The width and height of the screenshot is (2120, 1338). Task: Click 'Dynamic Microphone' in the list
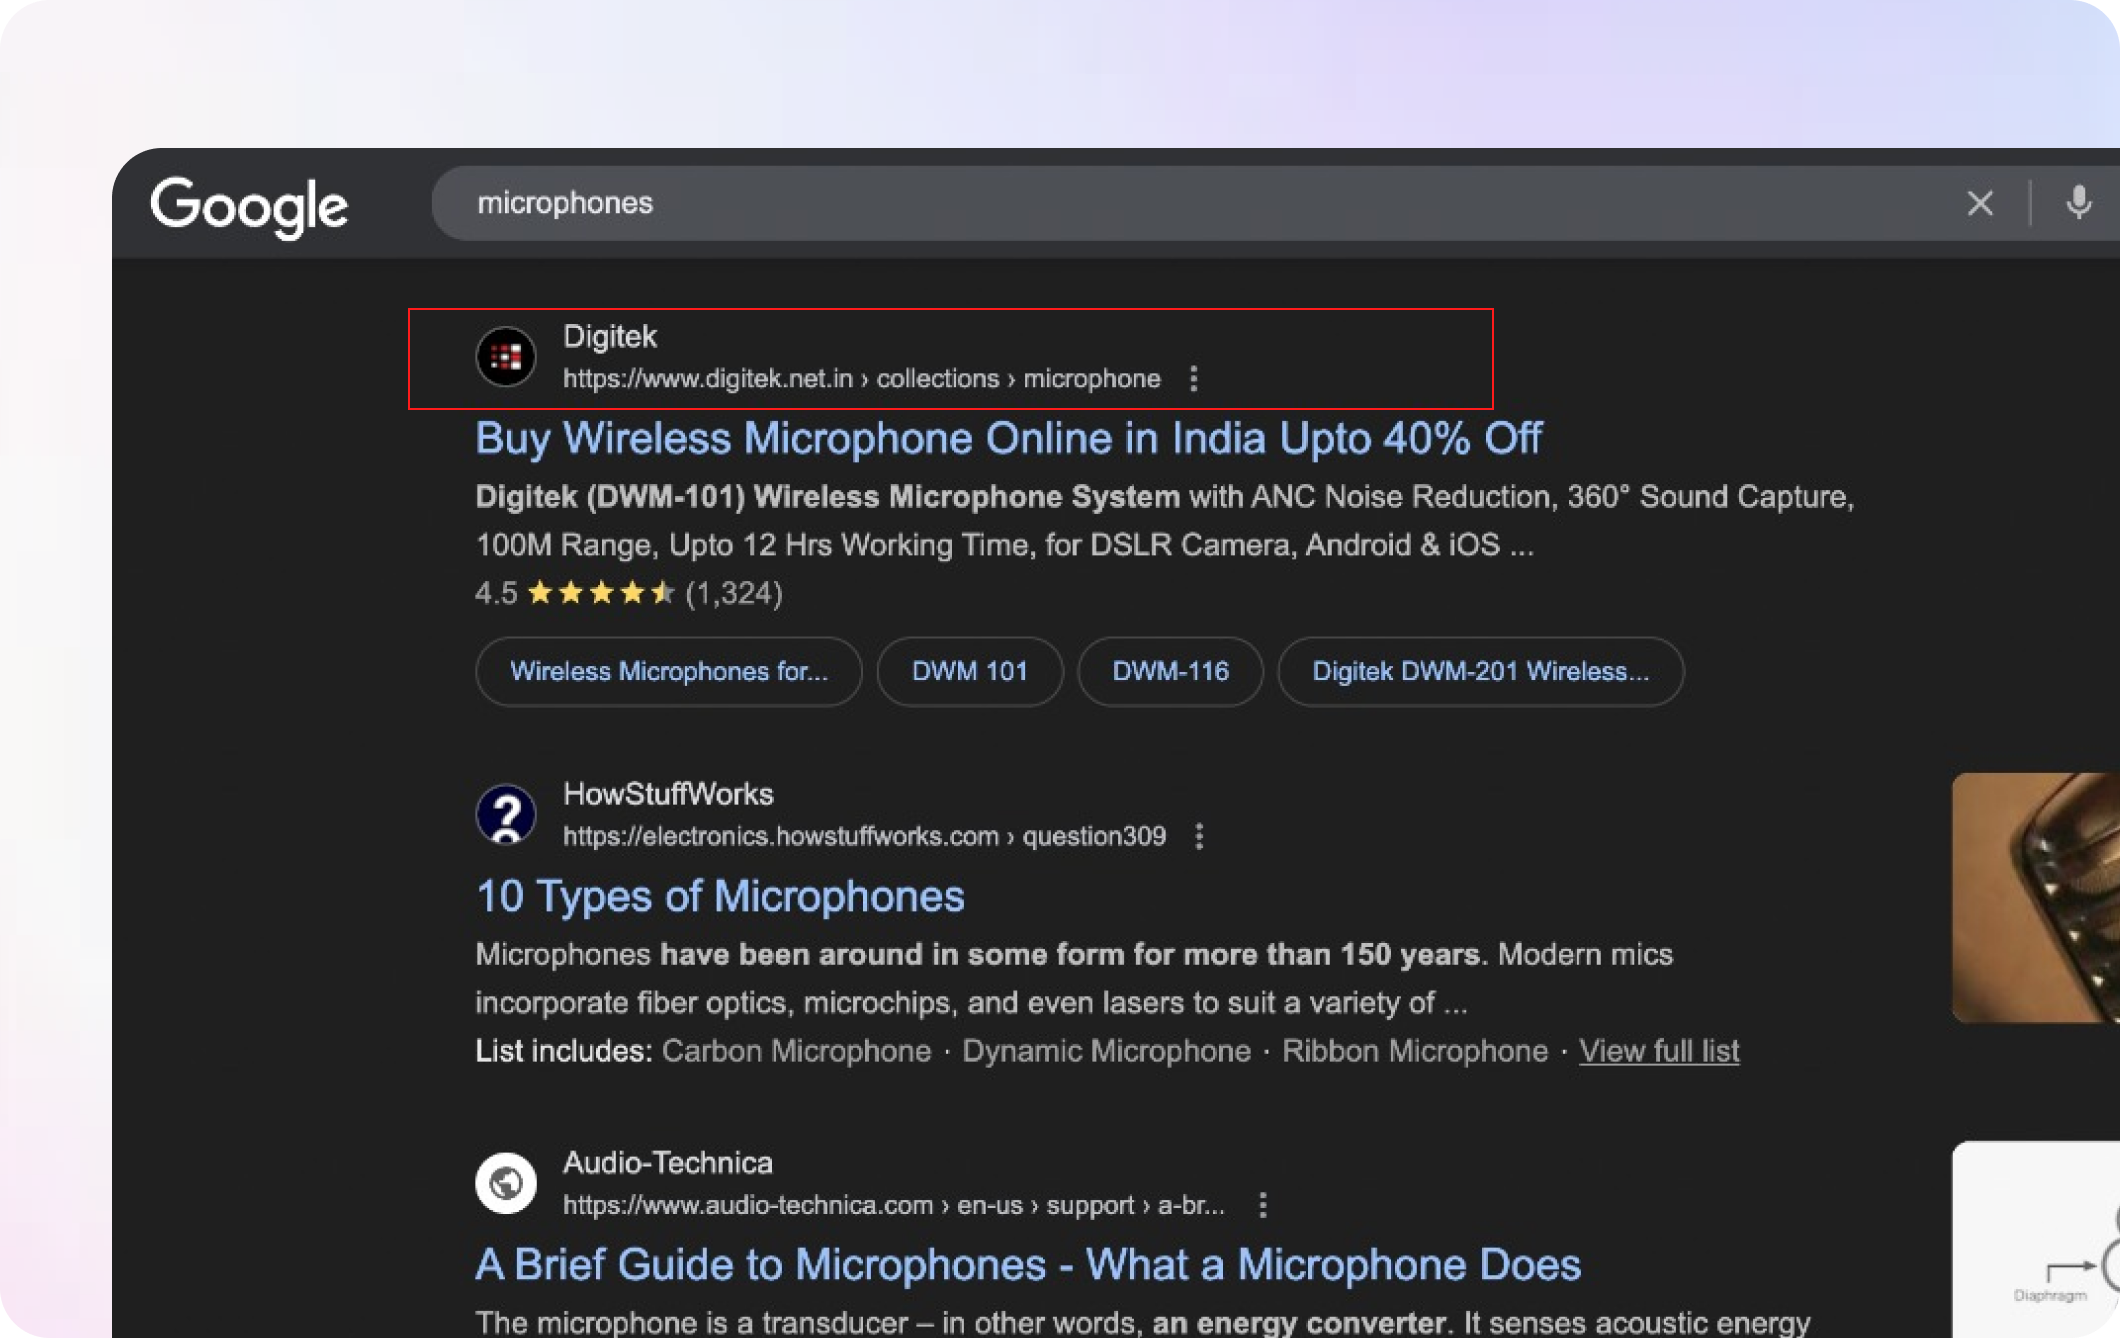(x=1106, y=1051)
